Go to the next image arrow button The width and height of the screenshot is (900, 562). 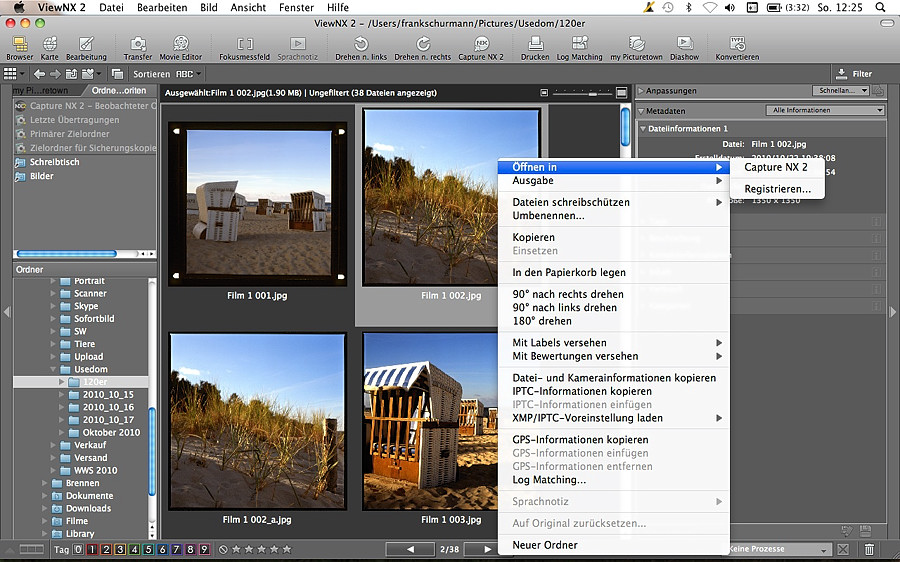487,549
